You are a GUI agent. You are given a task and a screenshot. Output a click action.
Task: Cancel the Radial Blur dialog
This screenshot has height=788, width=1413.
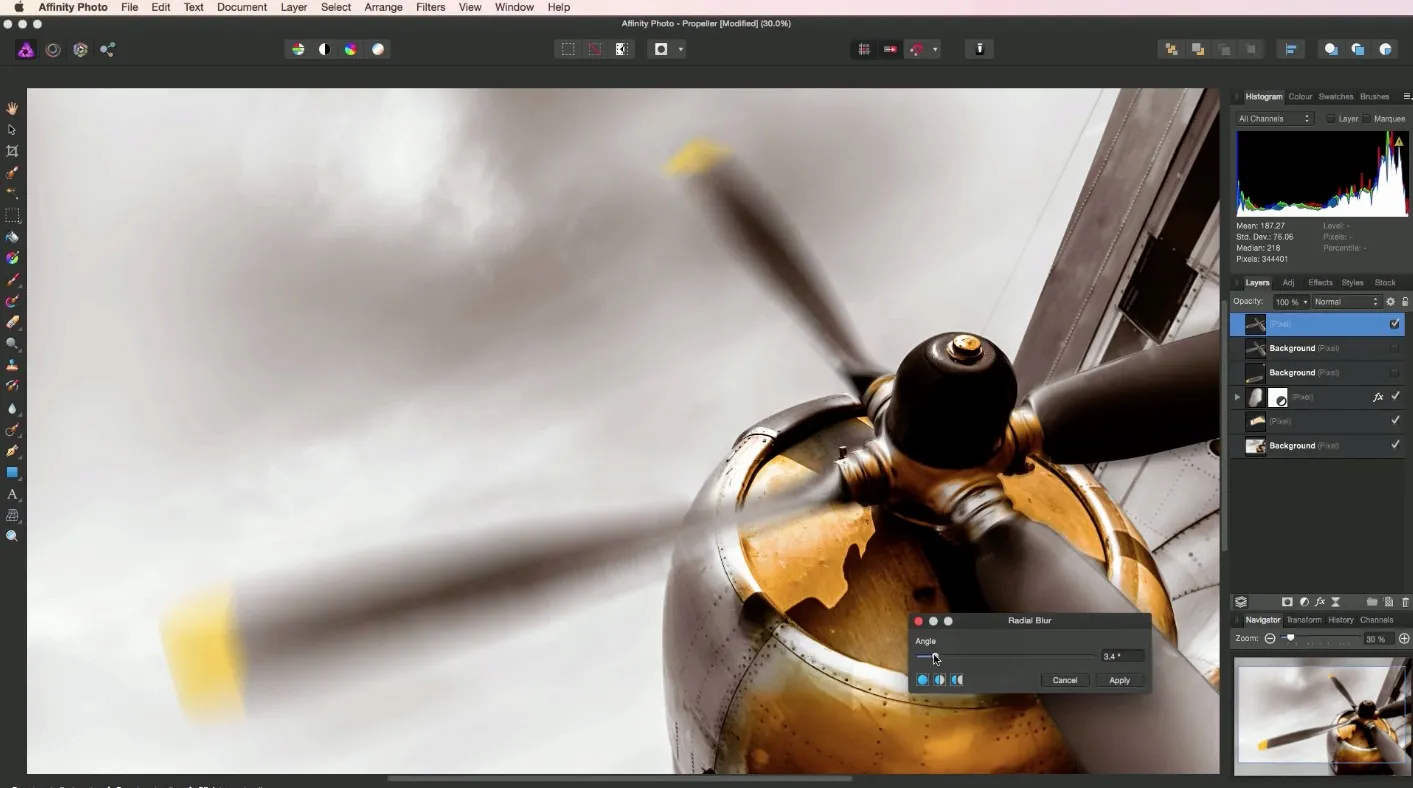pos(1065,680)
